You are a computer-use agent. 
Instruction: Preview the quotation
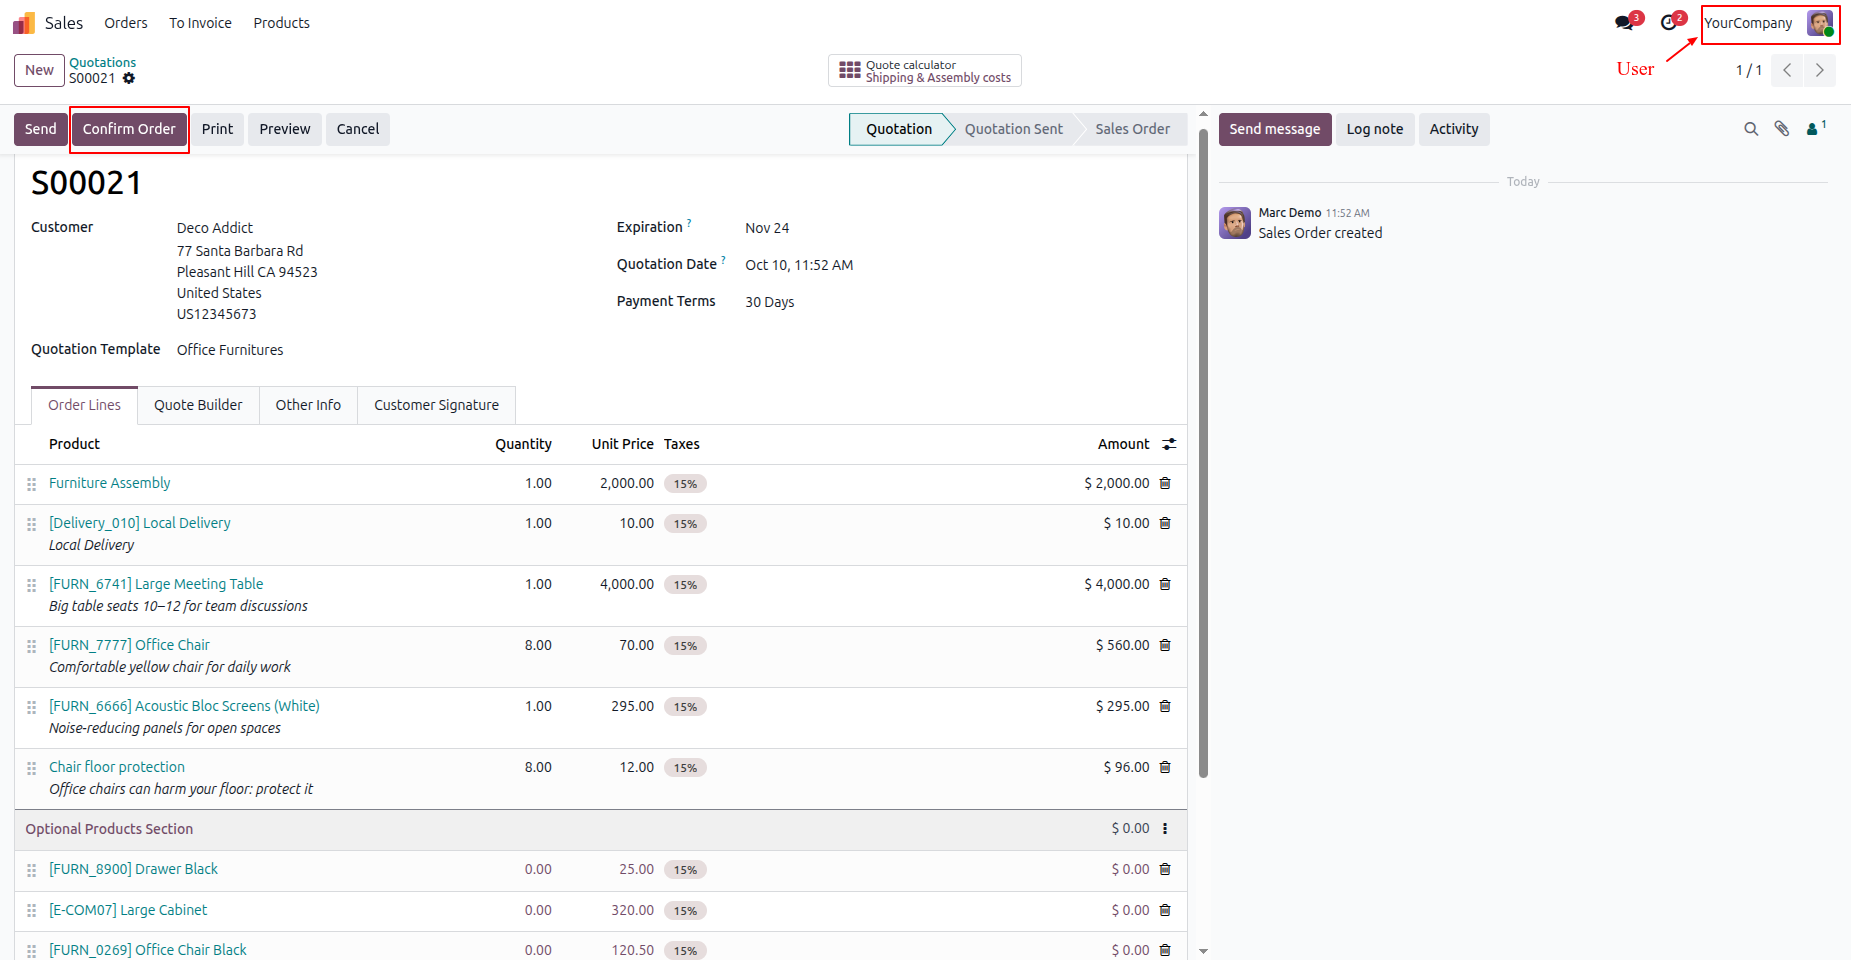285,129
